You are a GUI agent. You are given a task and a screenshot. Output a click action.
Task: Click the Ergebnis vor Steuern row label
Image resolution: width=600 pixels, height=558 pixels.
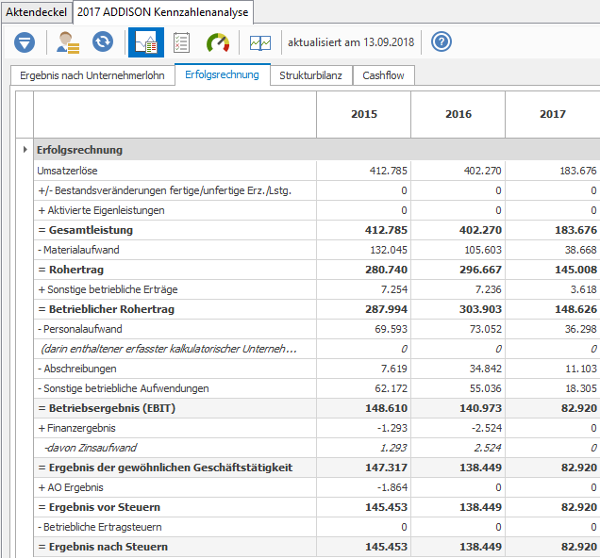tap(99, 507)
